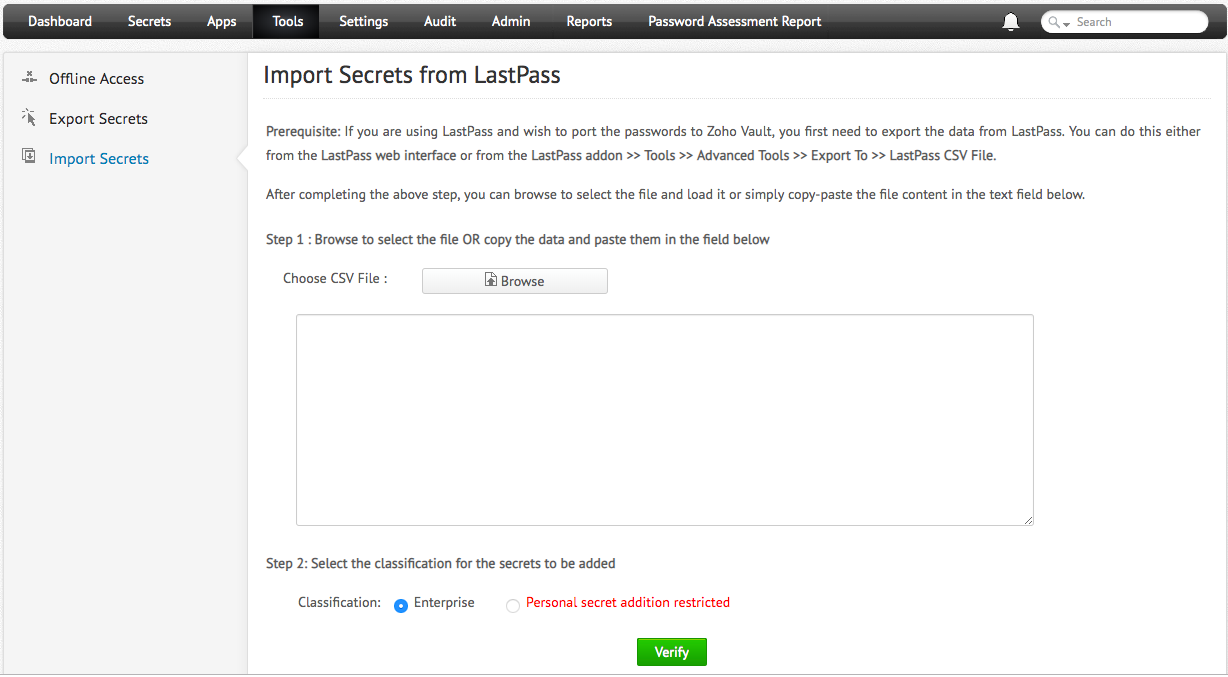Click the Browse button for CSV file
1228x677 pixels.
click(x=514, y=281)
